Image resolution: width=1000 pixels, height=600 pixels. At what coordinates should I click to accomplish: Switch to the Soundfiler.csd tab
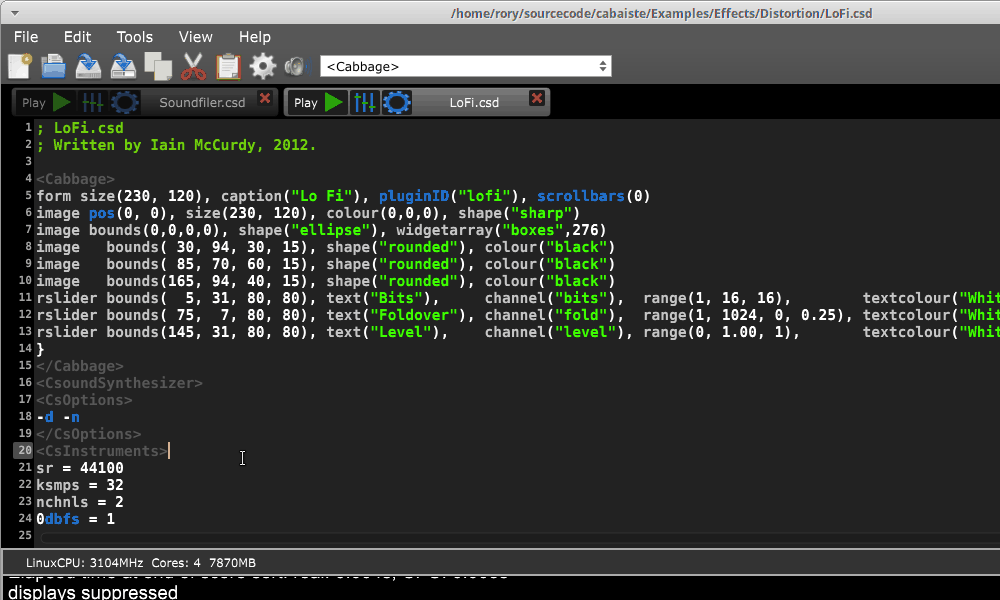click(x=202, y=102)
